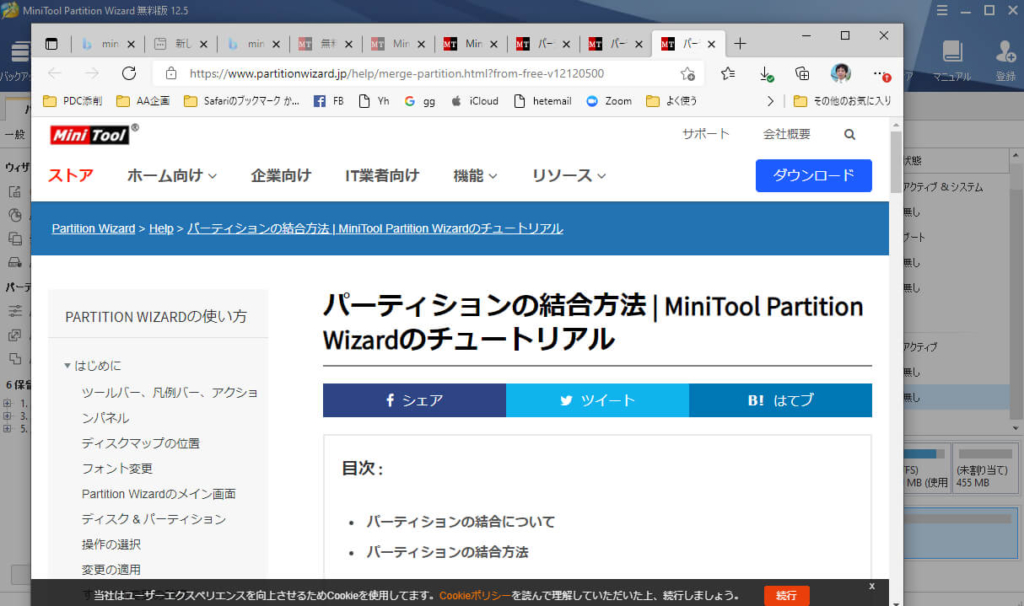Screen dimensions: 1024x606
Task: Open the iCloud bookmark
Action: 475,101
